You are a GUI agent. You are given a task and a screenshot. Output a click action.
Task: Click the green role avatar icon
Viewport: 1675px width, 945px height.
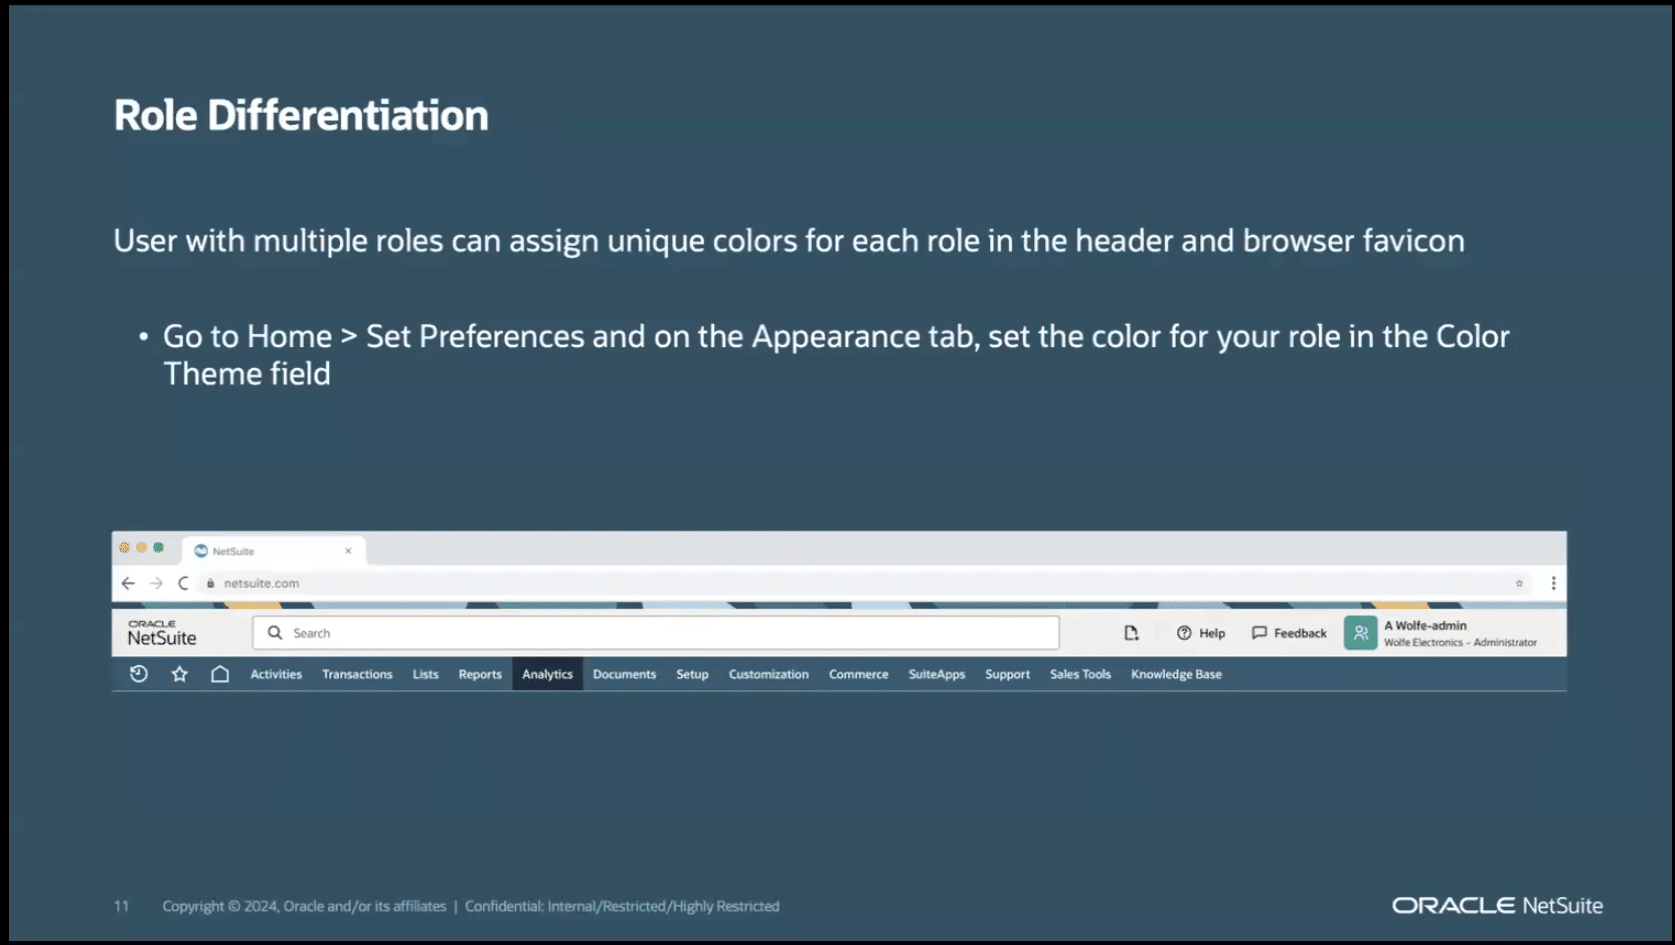pyautogui.click(x=1360, y=633)
